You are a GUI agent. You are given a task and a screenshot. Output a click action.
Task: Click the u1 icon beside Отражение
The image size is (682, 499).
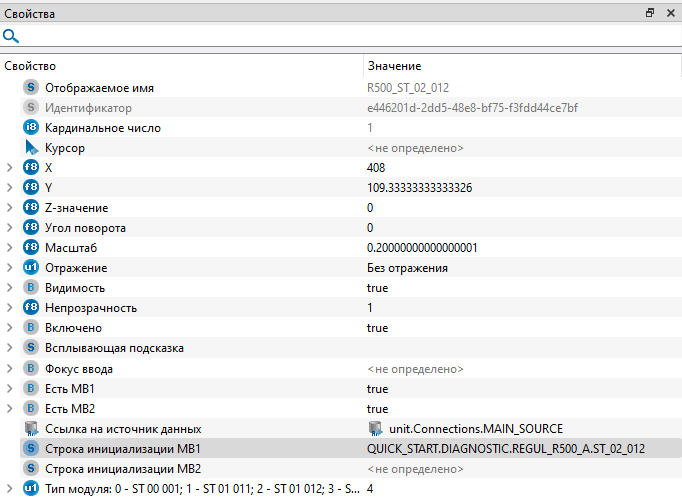[x=30, y=268]
